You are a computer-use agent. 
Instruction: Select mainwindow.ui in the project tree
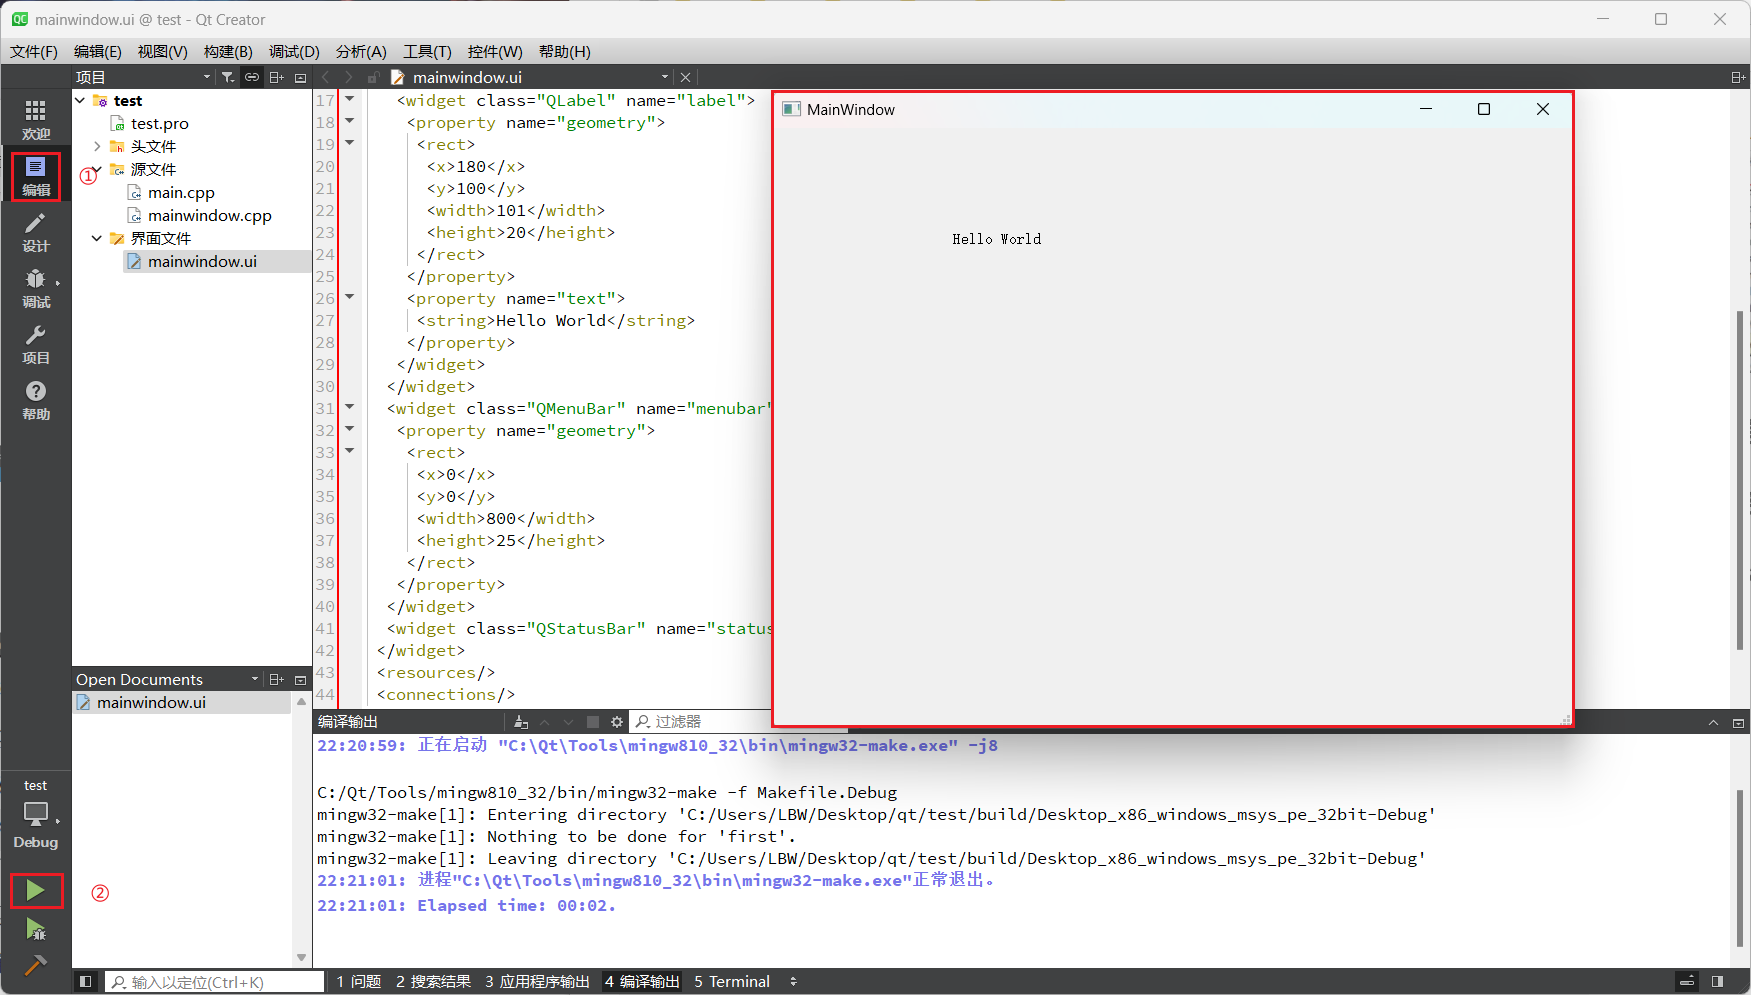coord(202,261)
